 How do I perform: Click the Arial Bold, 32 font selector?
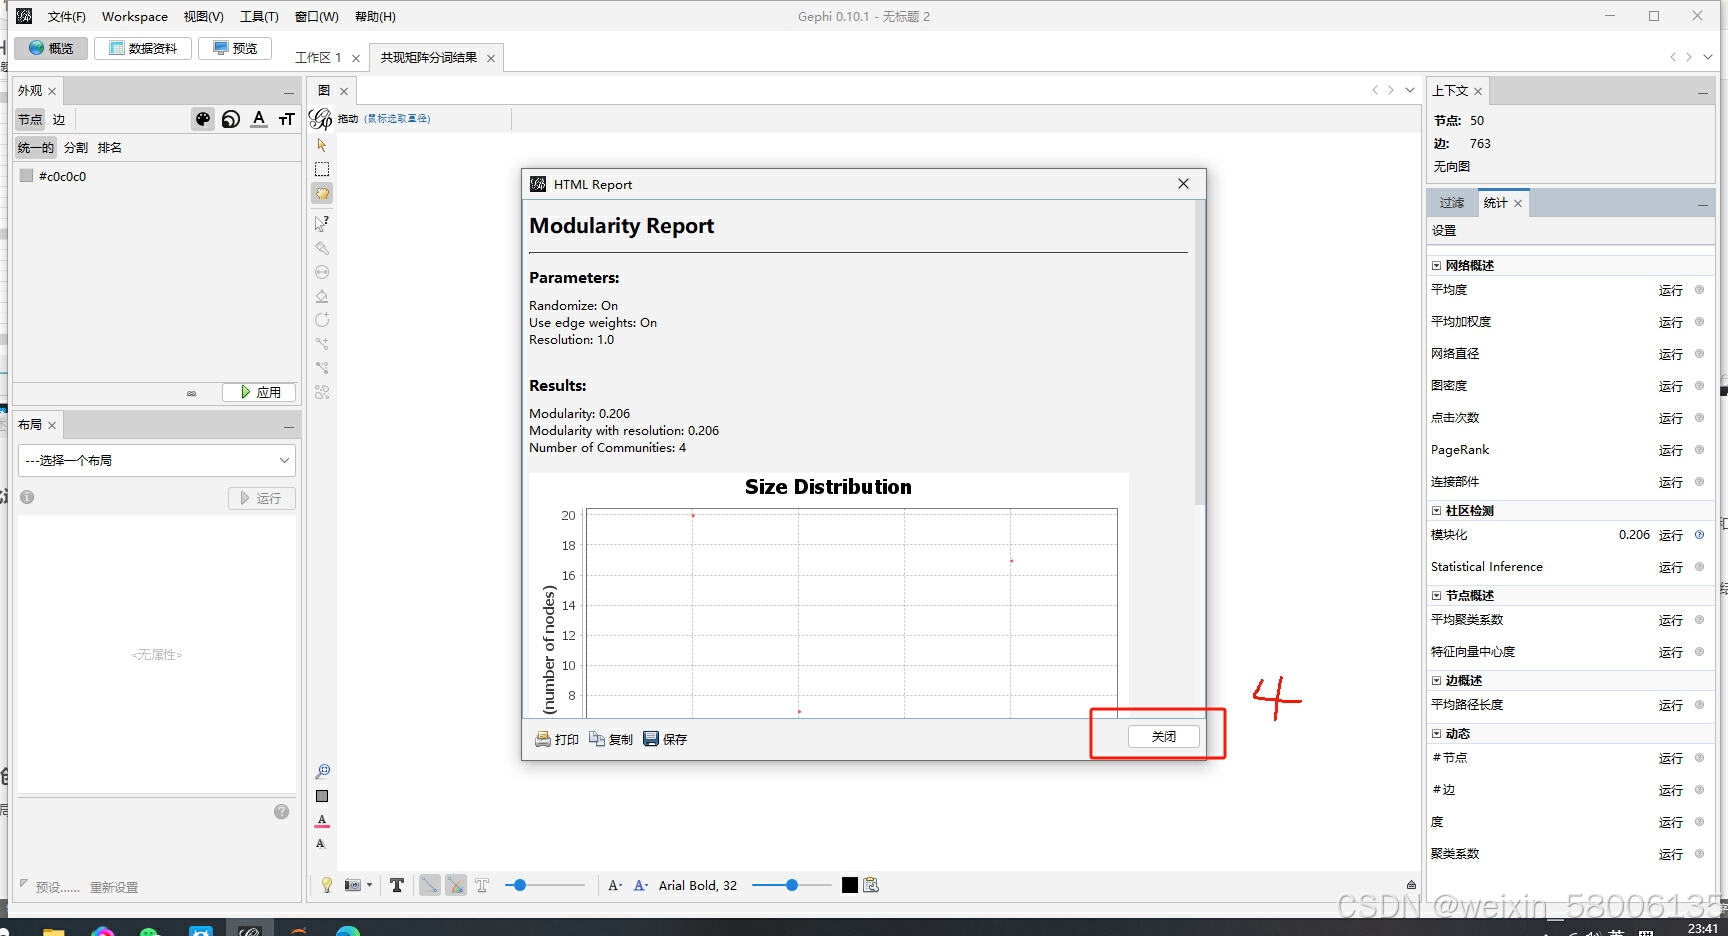pos(698,885)
